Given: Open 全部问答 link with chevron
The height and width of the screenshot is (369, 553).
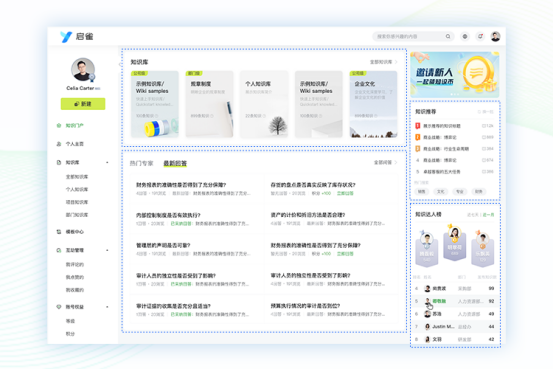Looking at the screenshot, I should (x=385, y=162).
